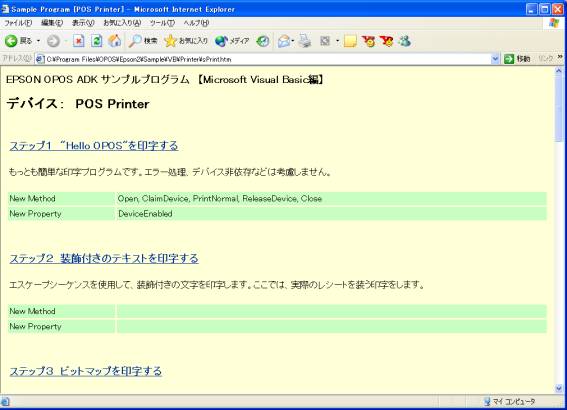Click the Print icon in toolbar

point(304,41)
